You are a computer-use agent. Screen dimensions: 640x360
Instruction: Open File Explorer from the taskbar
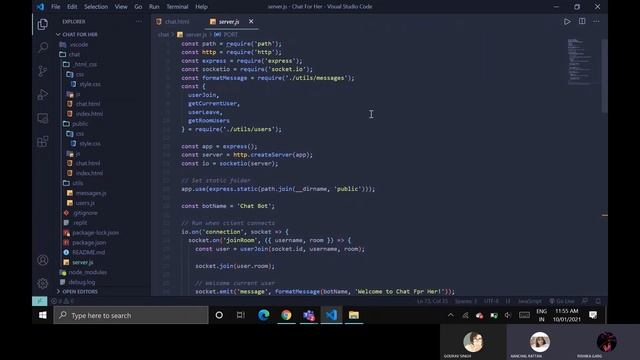pyautogui.click(x=353, y=315)
